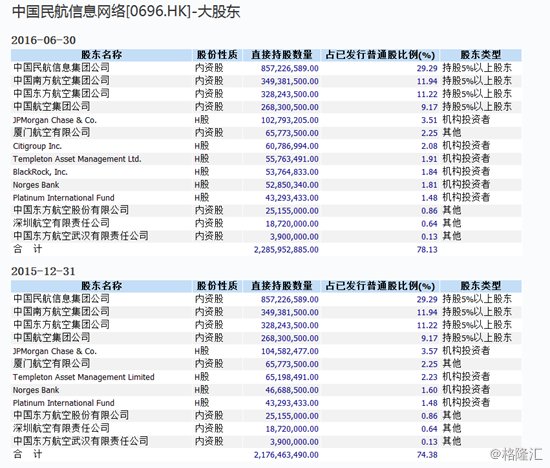Select BlackRock, Inc. shareholder name
Viewport: 550px width, 468px height.
(40, 172)
